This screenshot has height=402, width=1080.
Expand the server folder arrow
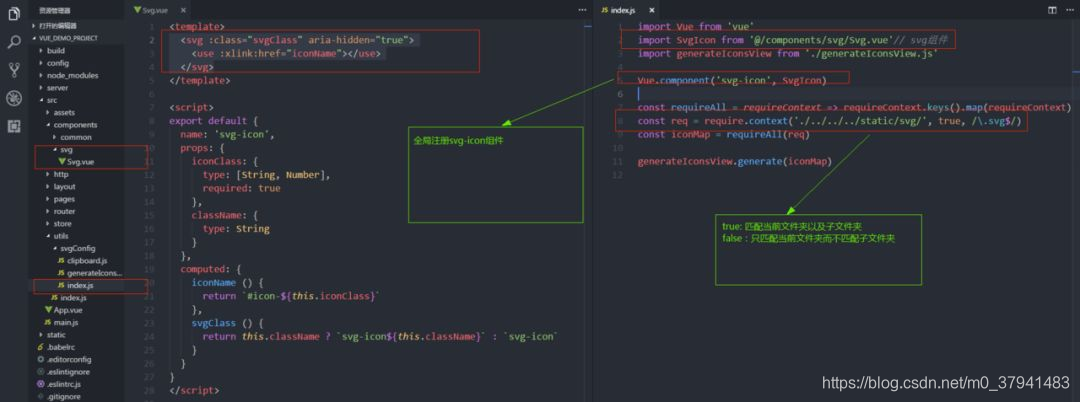41,87
